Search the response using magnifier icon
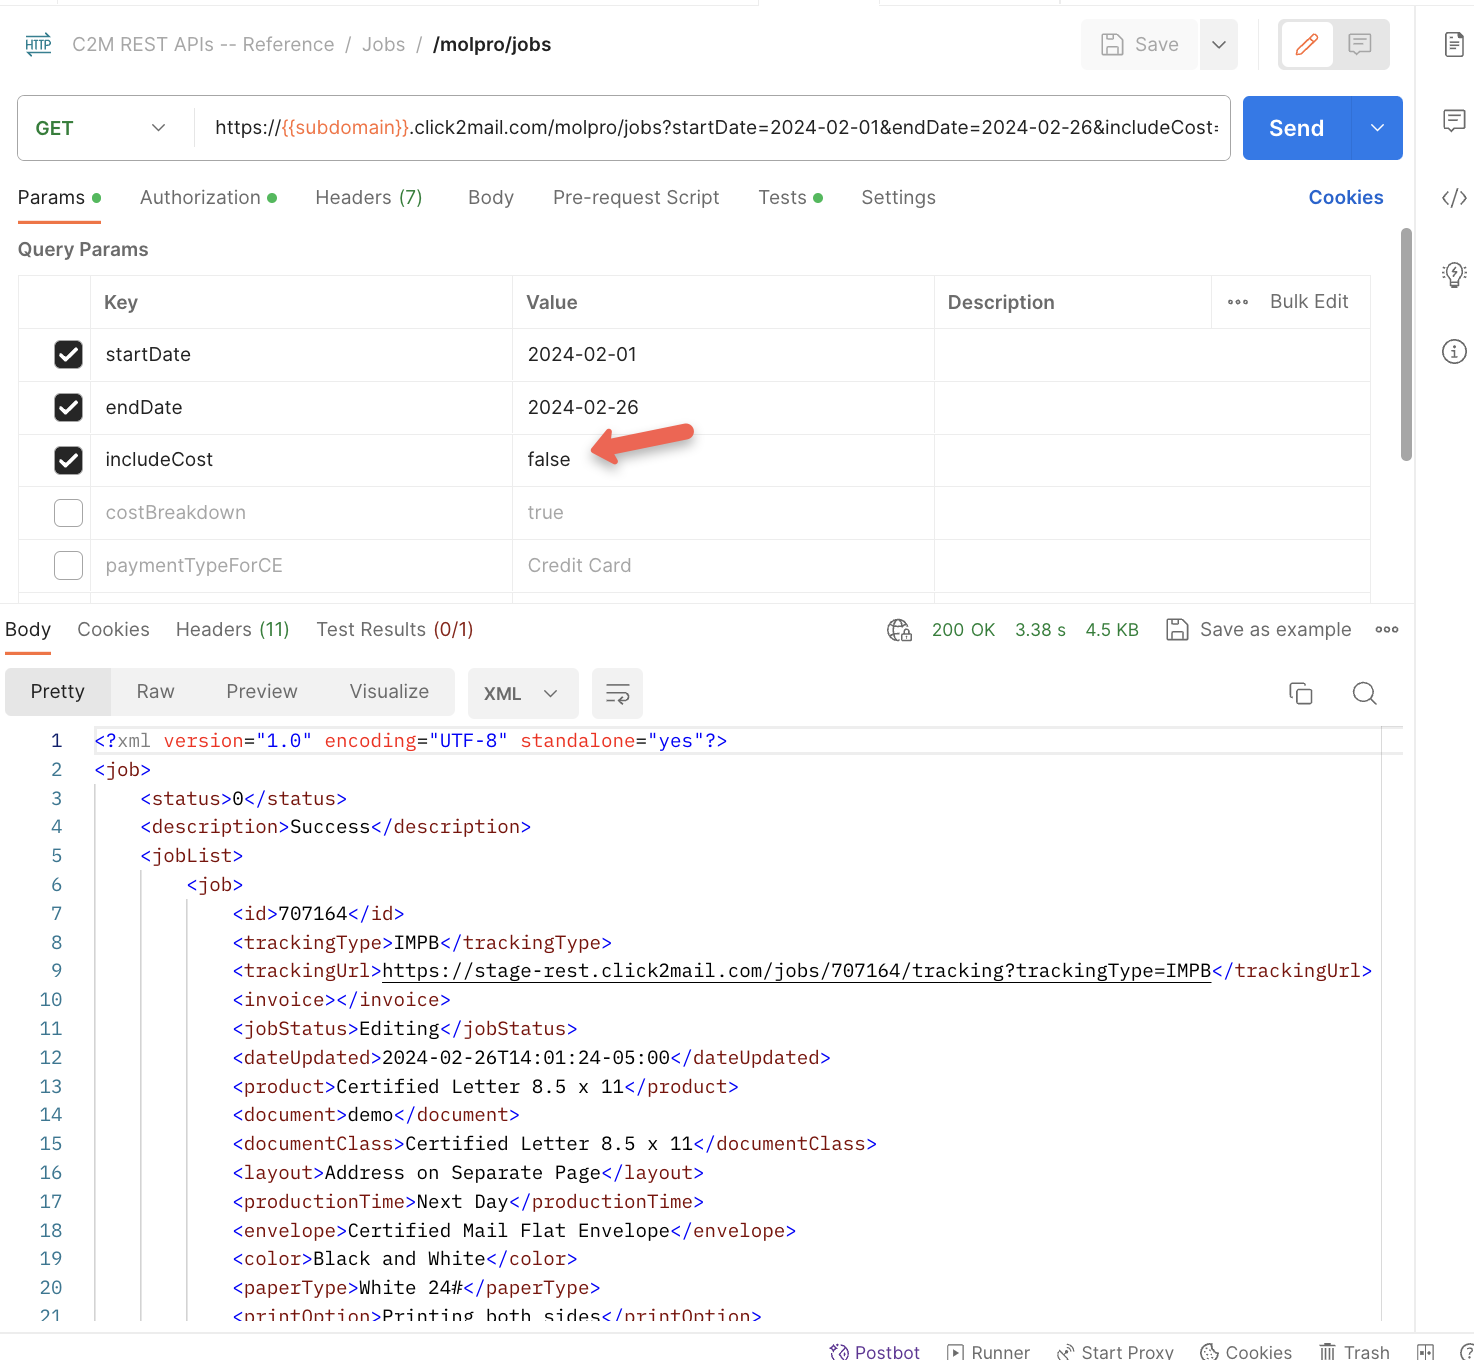Image resolution: width=1474 pixels, height=1360 pixels. pyautogui.click(x=1364, y=693)
